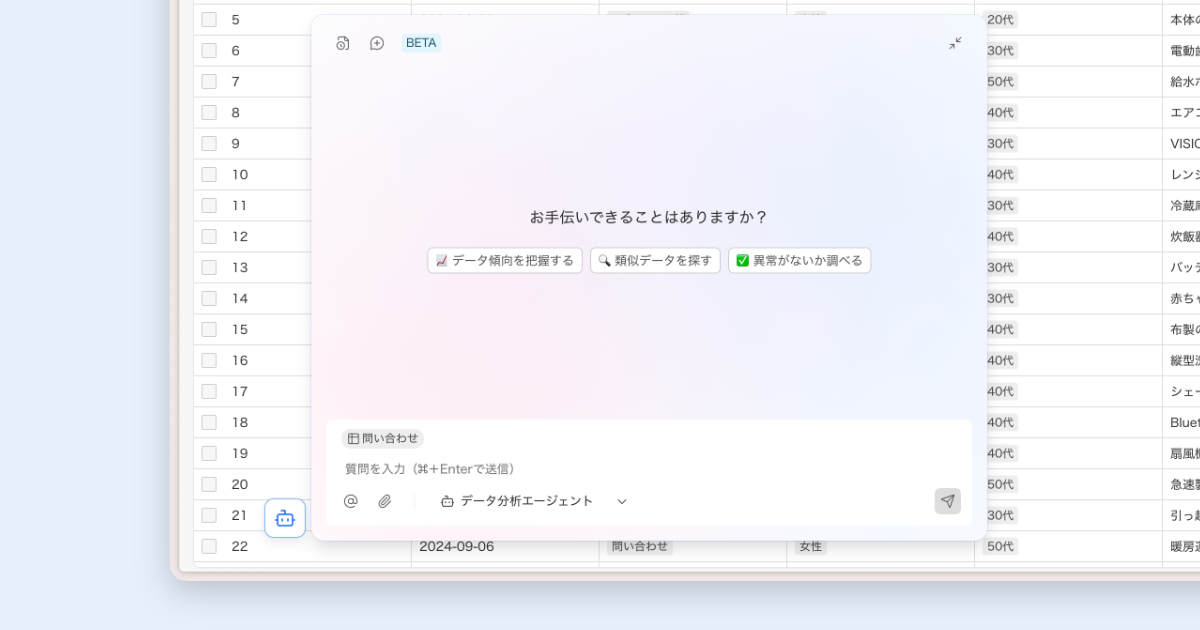The height and width of the screenshot is (630, 1200).
Task: Open chat history icon
Action: pos(343,43)
